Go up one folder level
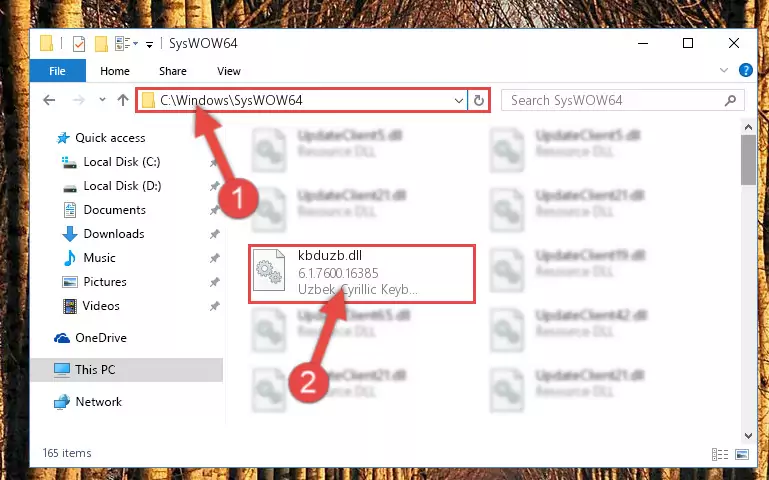 tap(123, 100)
